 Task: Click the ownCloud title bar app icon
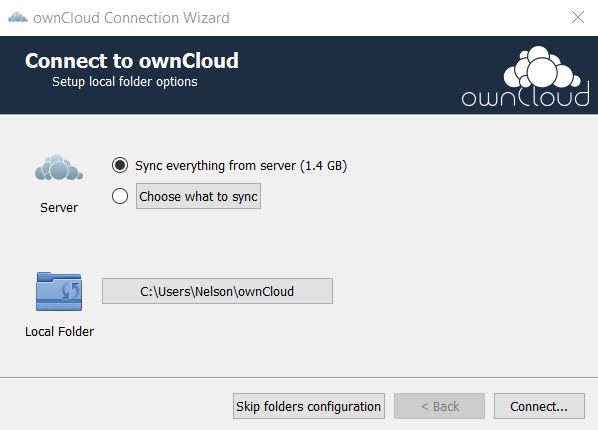[x=18, y=18]
